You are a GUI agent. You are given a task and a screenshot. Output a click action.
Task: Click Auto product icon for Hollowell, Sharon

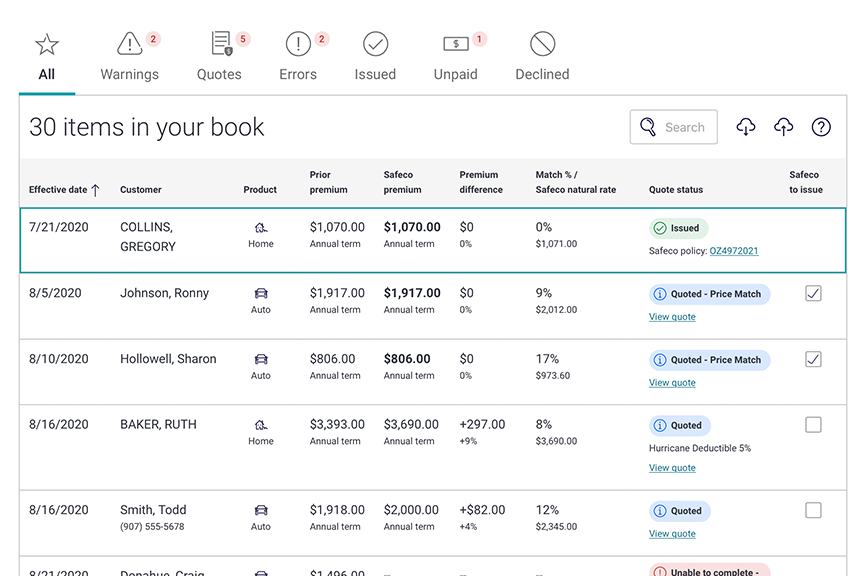[261, 359]
